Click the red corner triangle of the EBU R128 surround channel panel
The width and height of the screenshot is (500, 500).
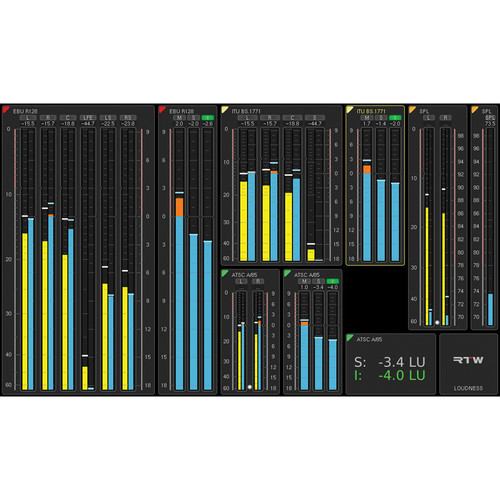coord(5,109)
